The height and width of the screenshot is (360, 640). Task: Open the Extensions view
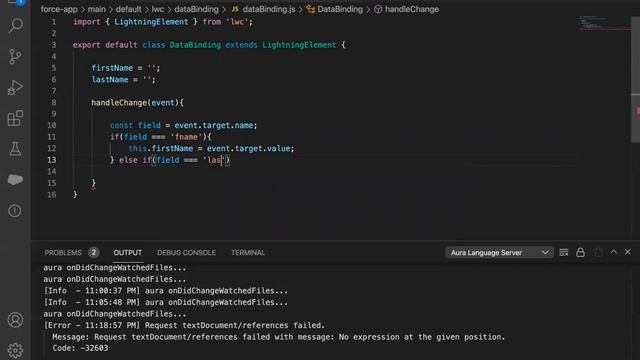15,118
